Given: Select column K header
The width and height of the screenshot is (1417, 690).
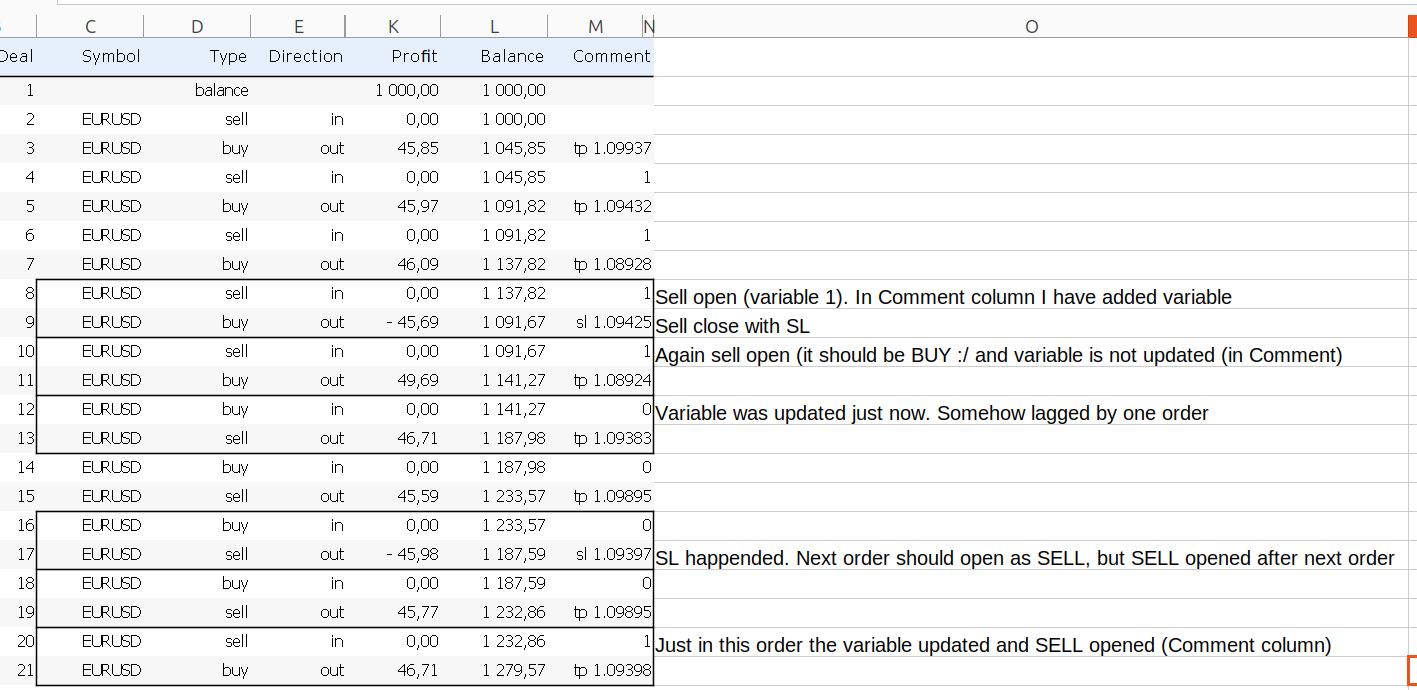Looking at the screenshot, I should [393, 27].
